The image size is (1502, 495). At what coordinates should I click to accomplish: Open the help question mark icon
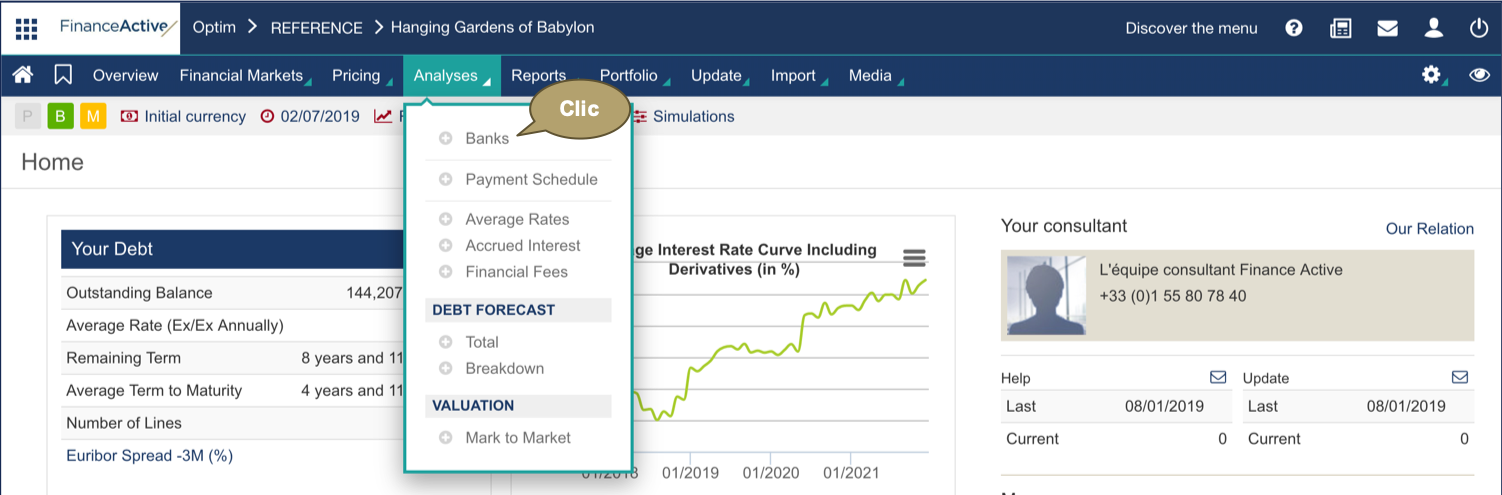(1294, 28)
